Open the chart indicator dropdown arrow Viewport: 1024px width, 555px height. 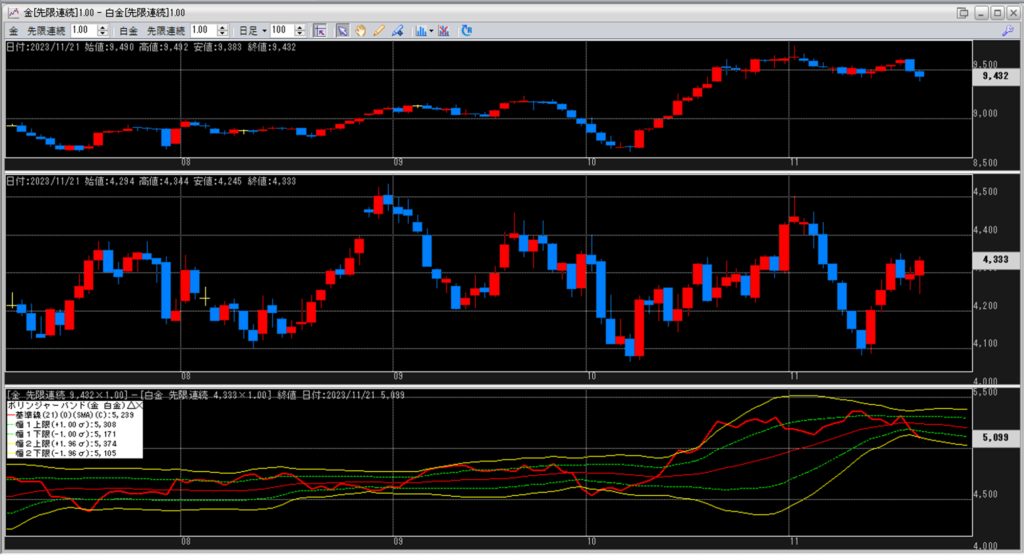pyautogui.click(x=431, y=31)
